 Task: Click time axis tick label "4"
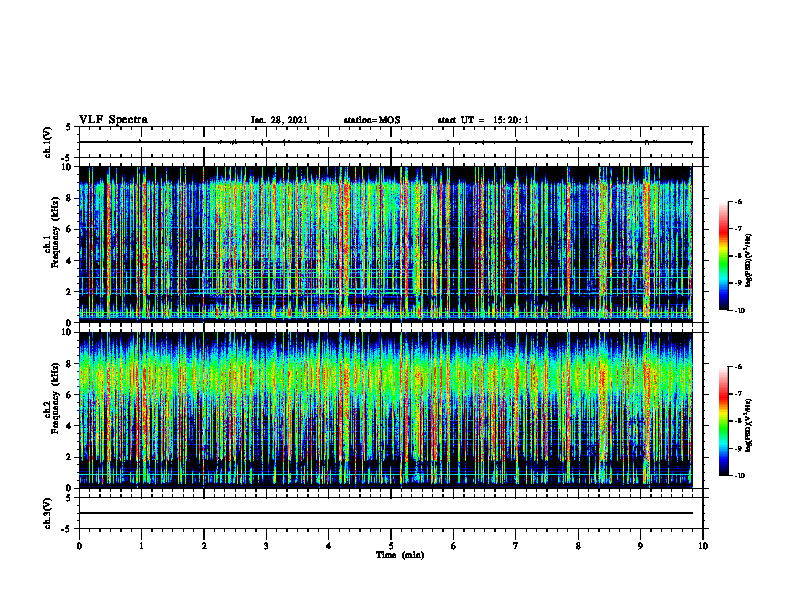click(x=329, y=546)
